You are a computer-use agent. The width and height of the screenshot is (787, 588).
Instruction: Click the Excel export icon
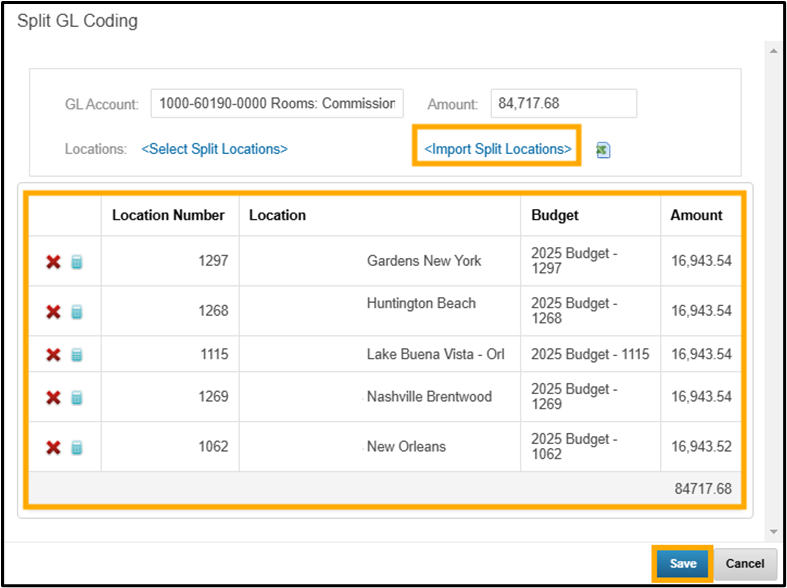point(603,150)
